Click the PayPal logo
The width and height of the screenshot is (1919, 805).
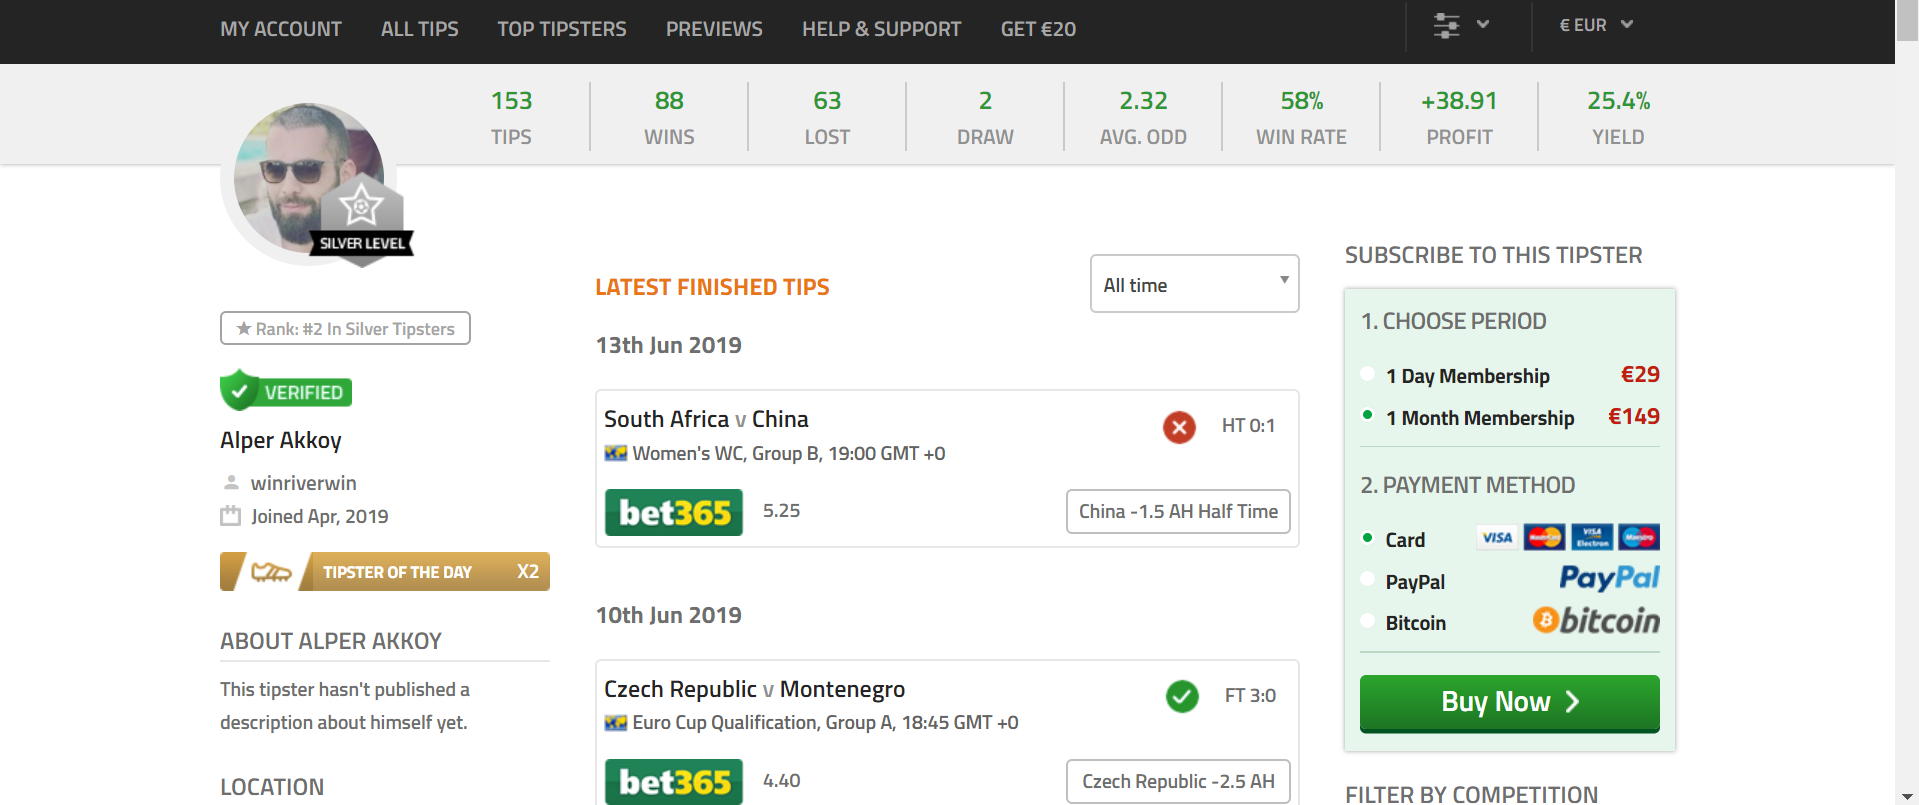tap(1609, 579)
